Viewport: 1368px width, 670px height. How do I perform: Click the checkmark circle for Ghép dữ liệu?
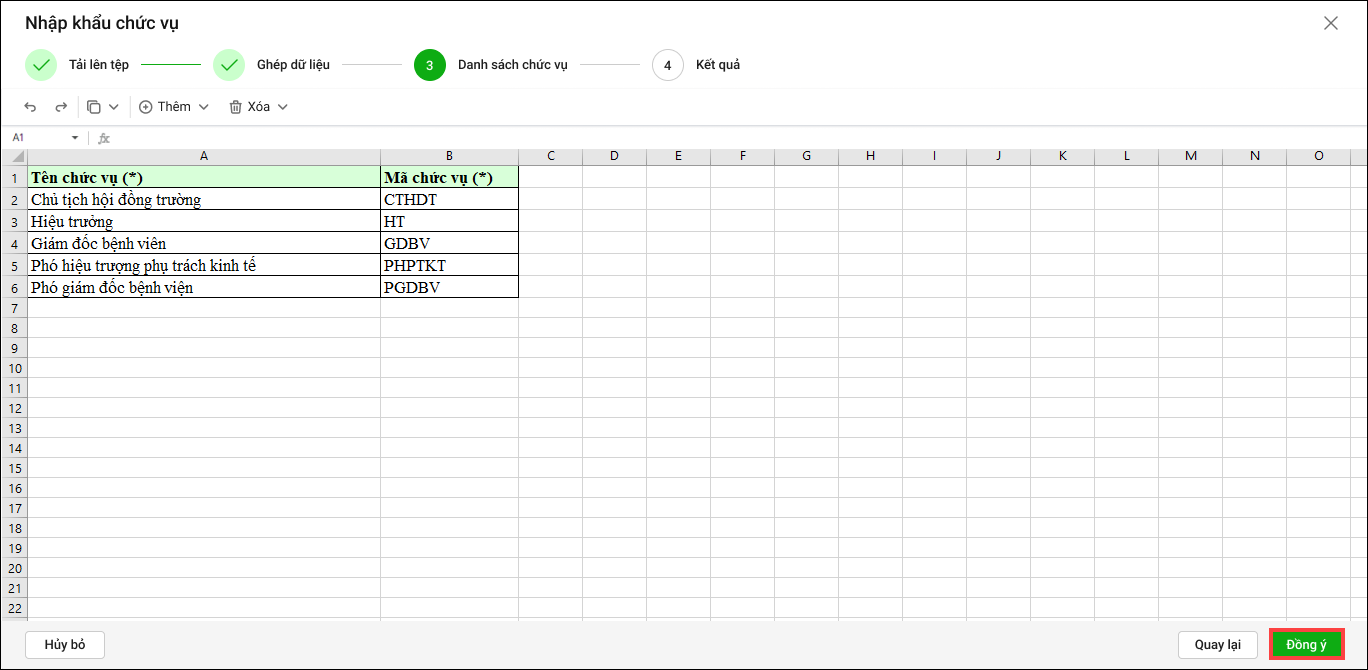pyautogui.click(x=229, y=65)
